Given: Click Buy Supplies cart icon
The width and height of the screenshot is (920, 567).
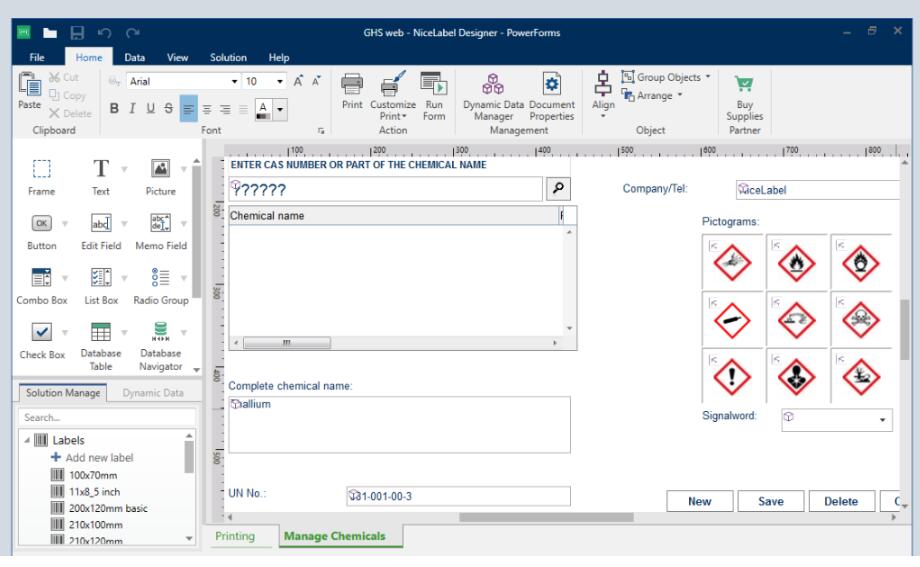Looking at the screenshot, I should [744, 84].
